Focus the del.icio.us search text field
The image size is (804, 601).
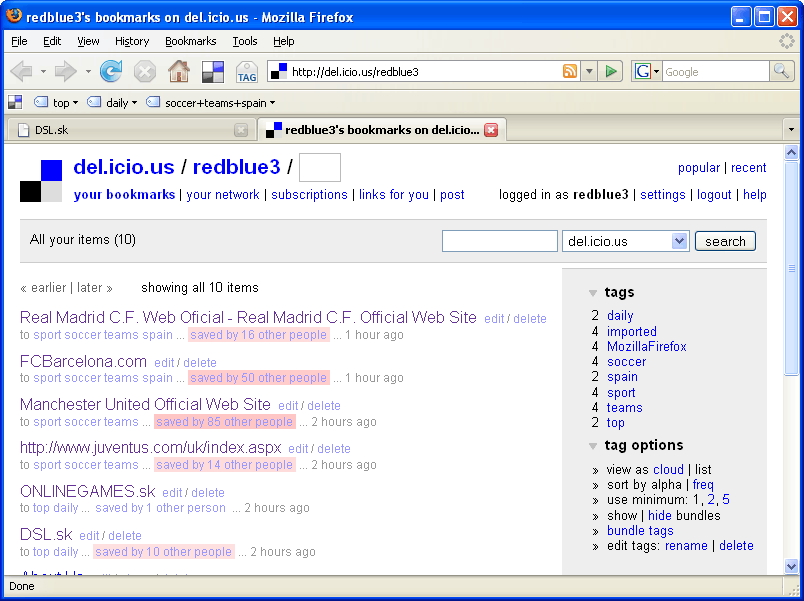click(499, 241)
